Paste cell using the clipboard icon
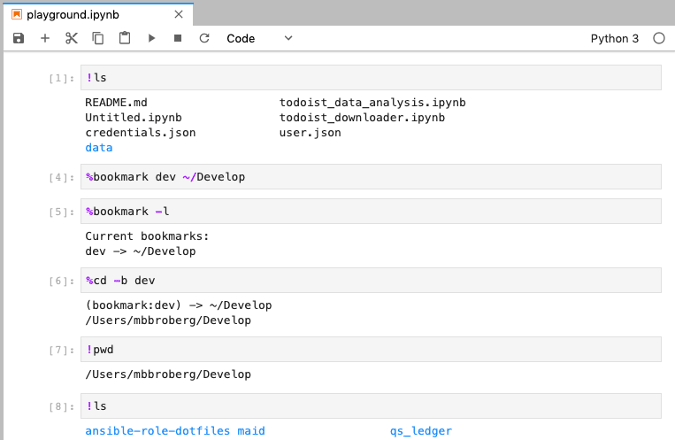This screenshot has height=440, width=675. tap(125, 38)
